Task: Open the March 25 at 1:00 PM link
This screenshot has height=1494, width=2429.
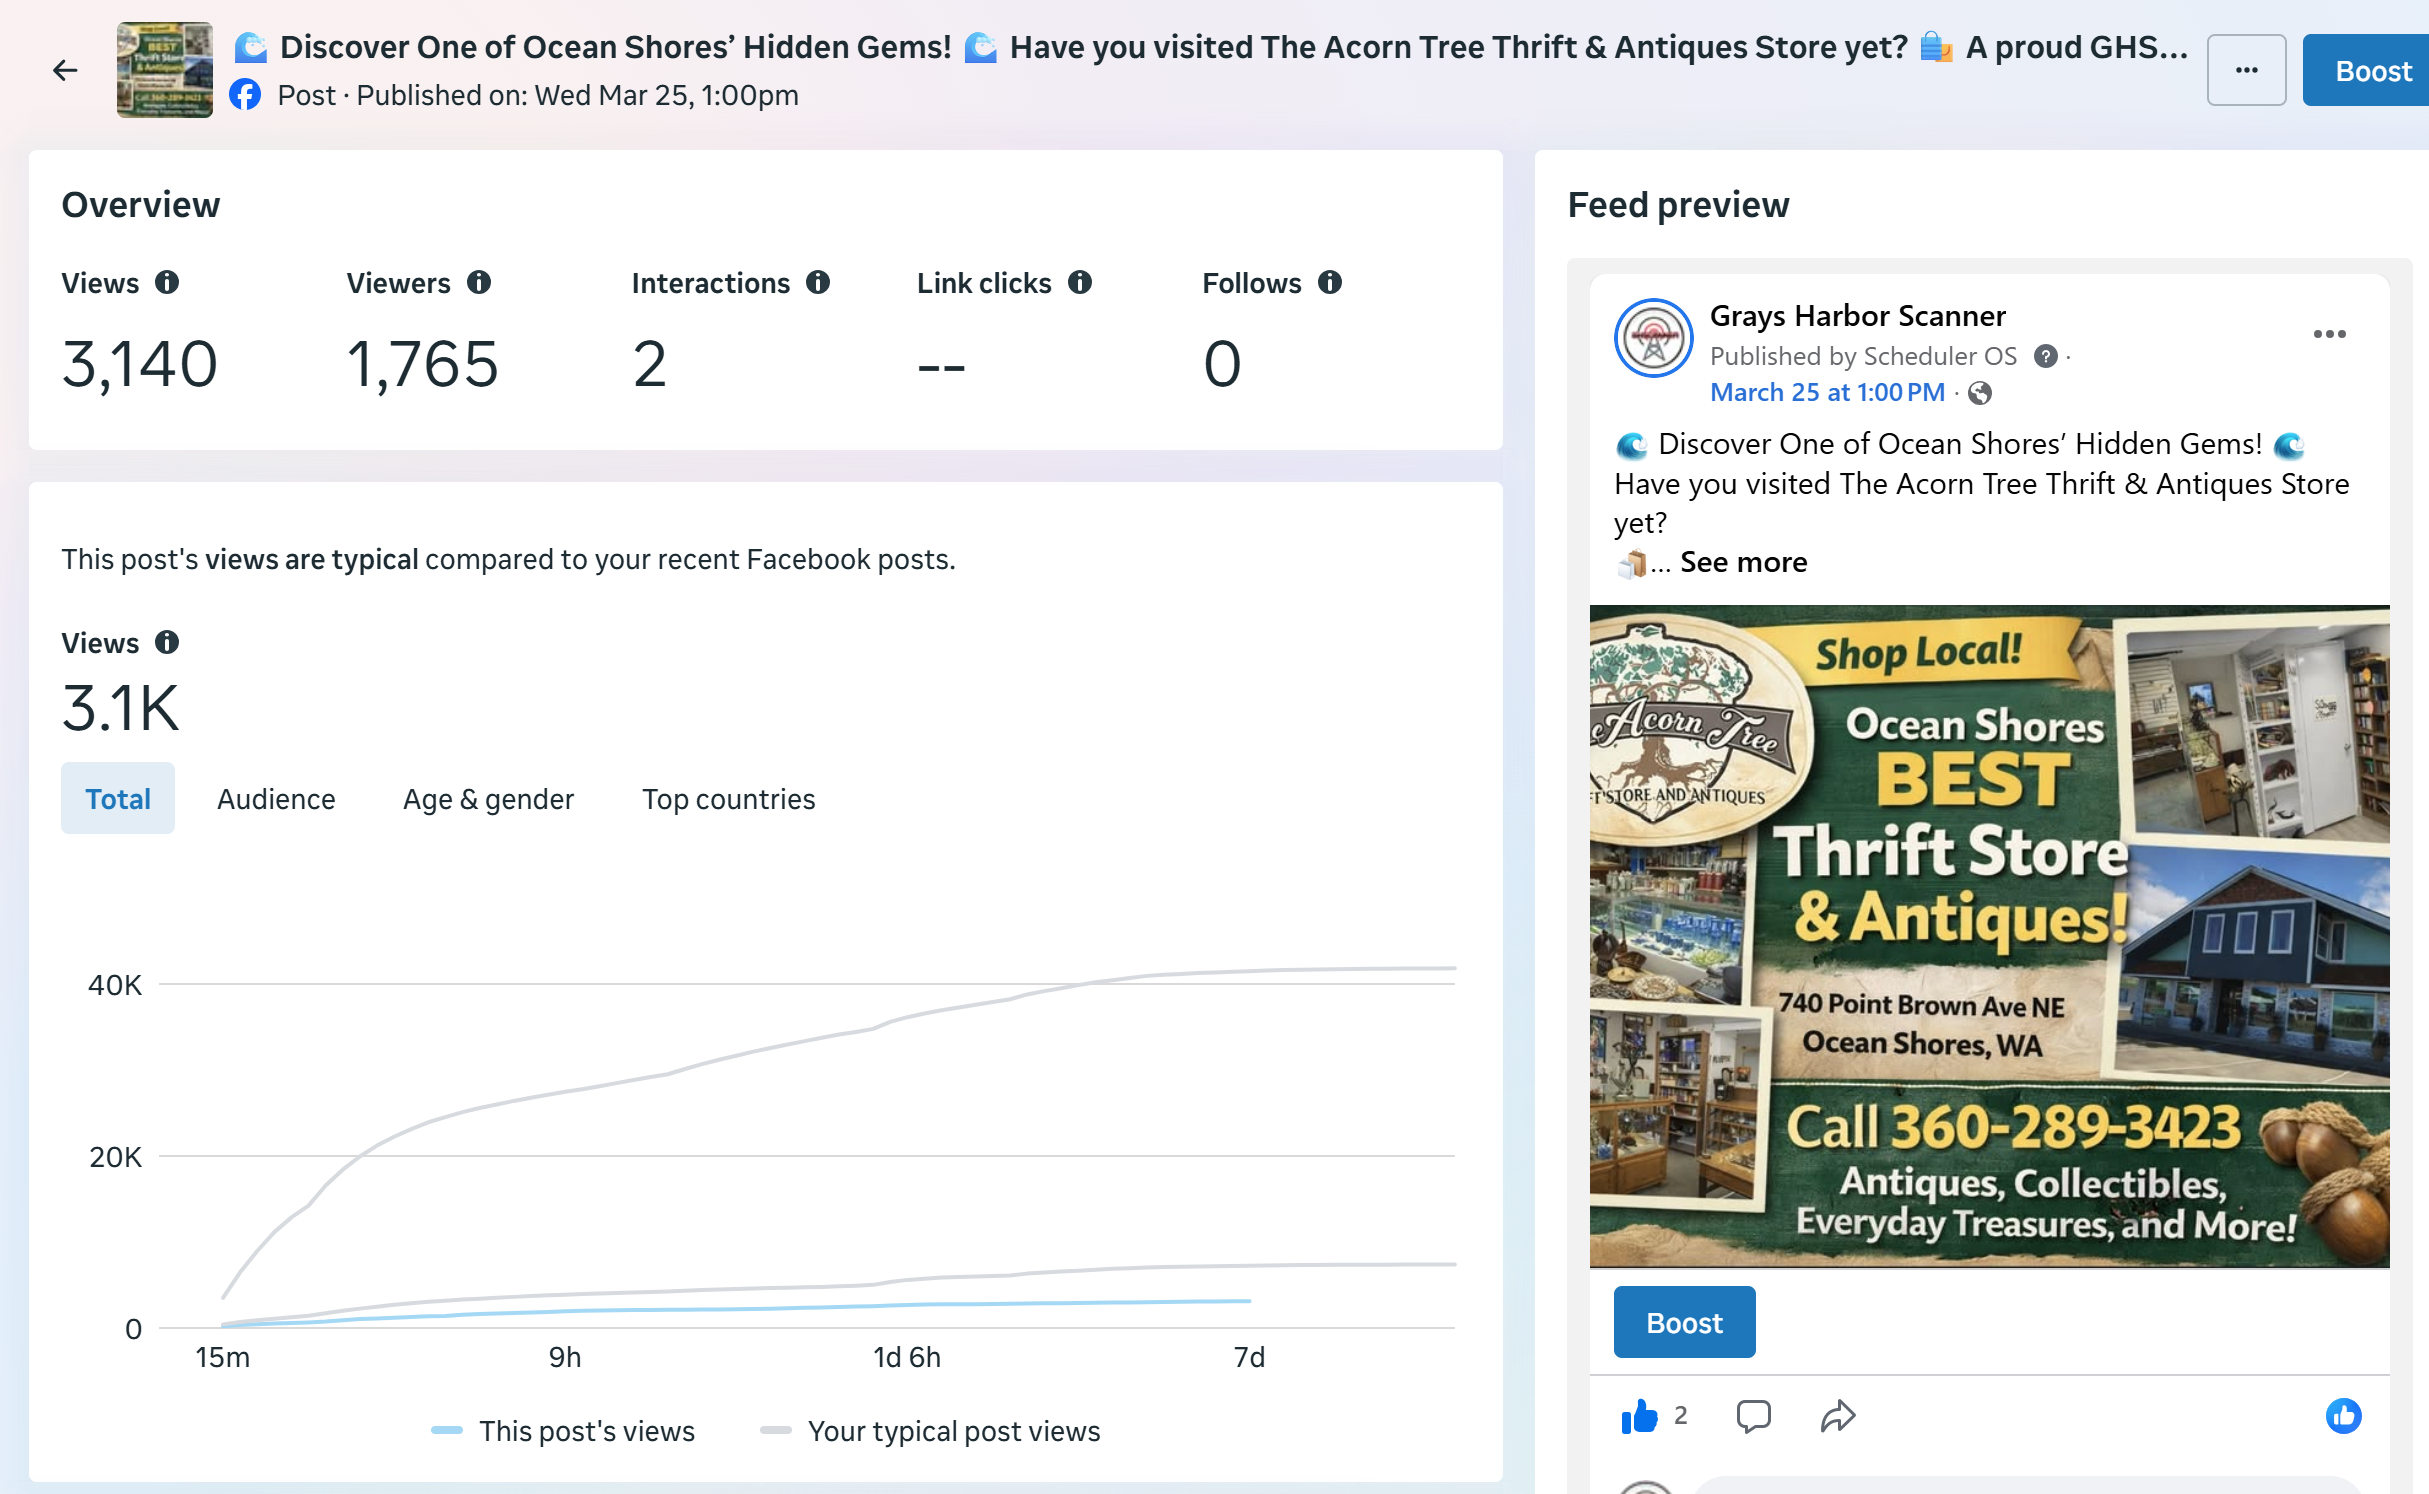Action: 1827,393
